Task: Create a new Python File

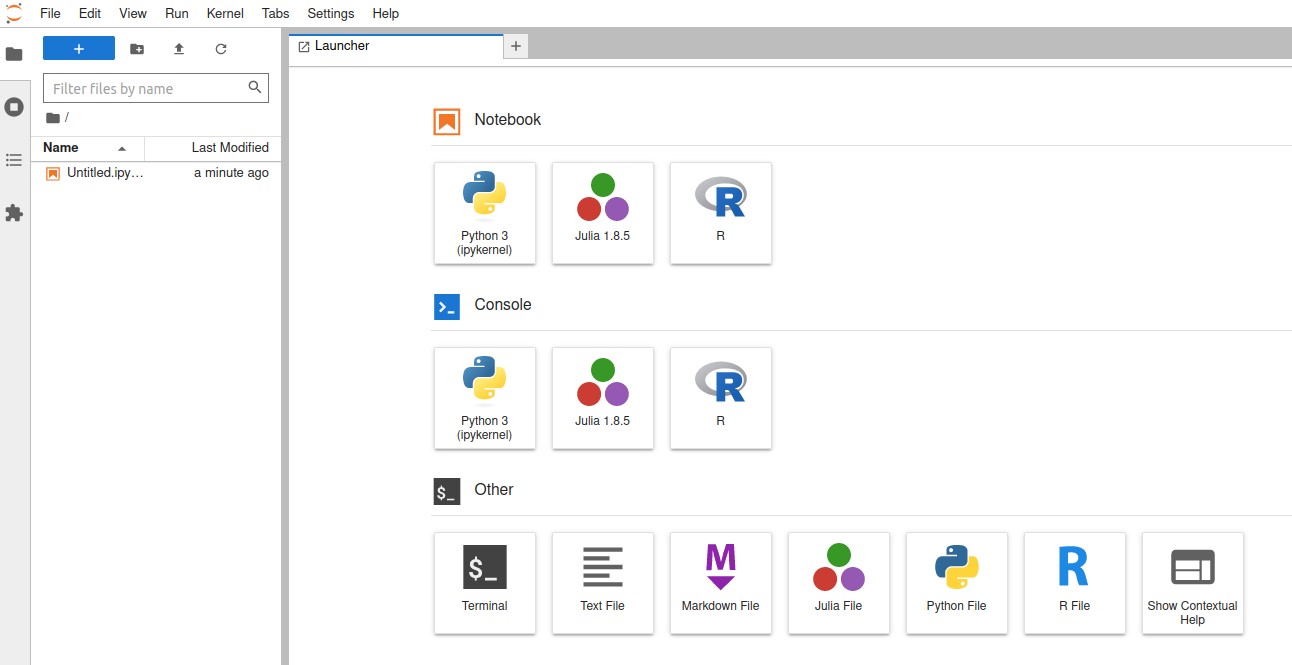Action: tap(957, 583)
